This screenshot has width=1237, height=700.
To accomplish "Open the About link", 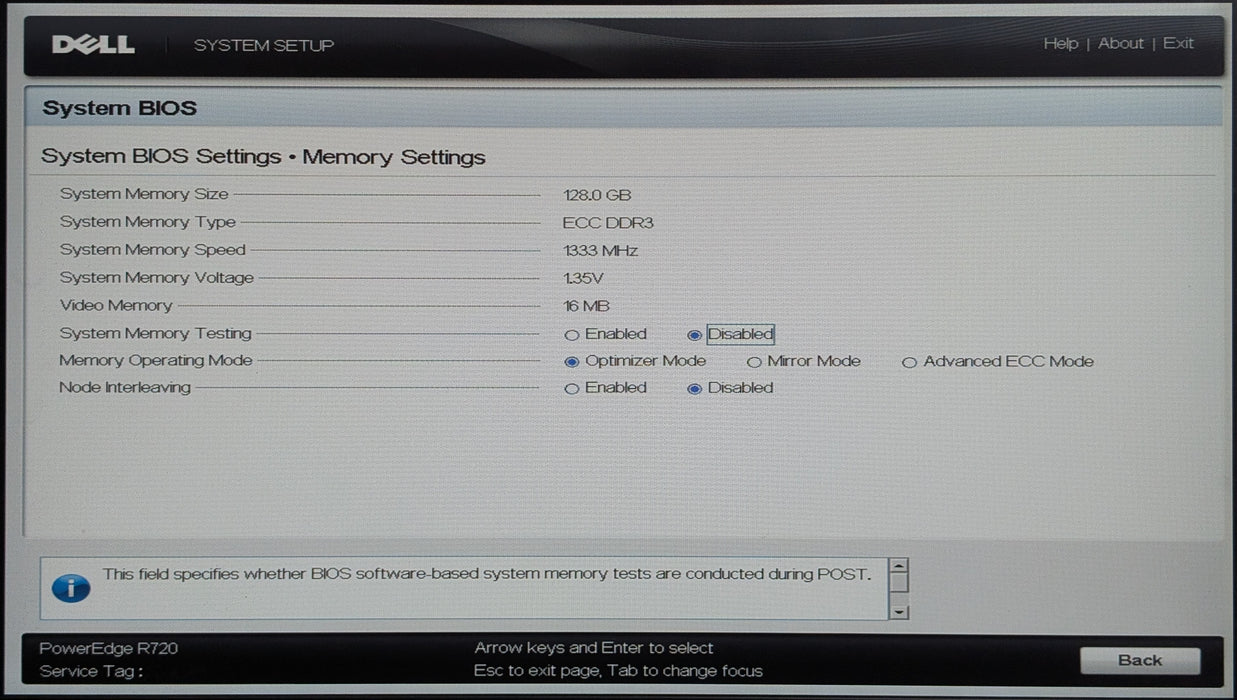I will [1120, 44].
